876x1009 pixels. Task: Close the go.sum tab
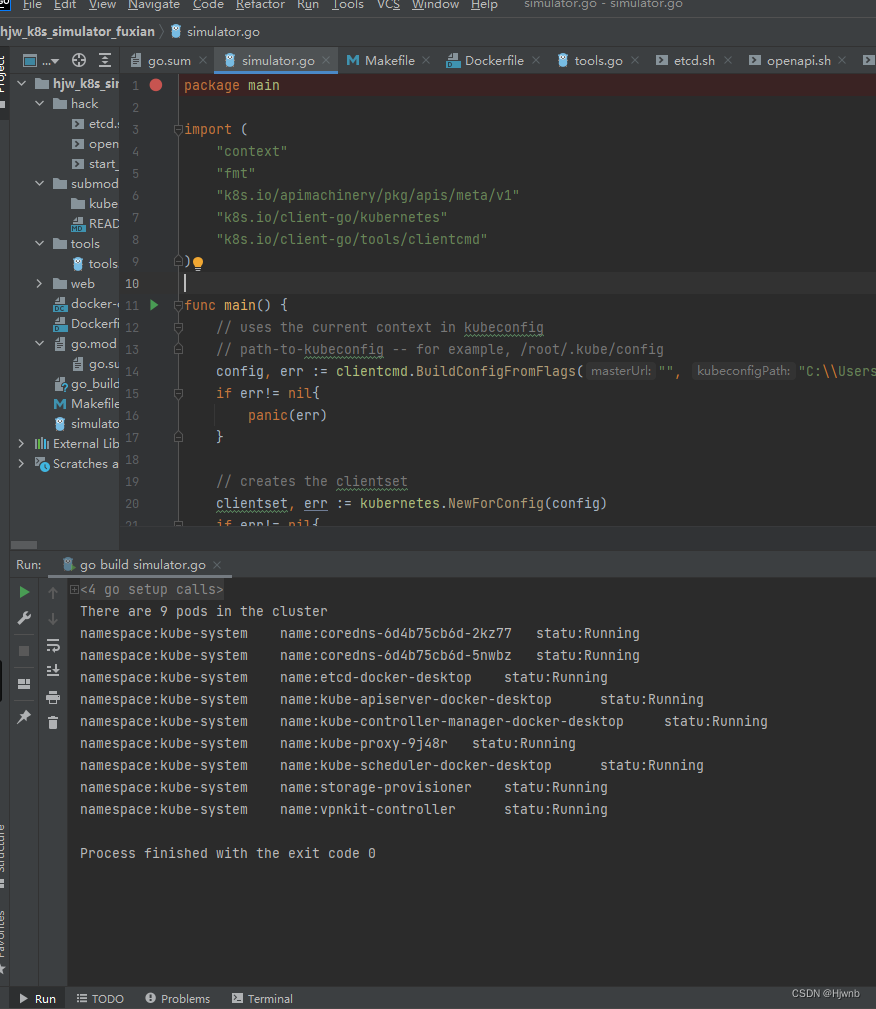coord(203,60)
